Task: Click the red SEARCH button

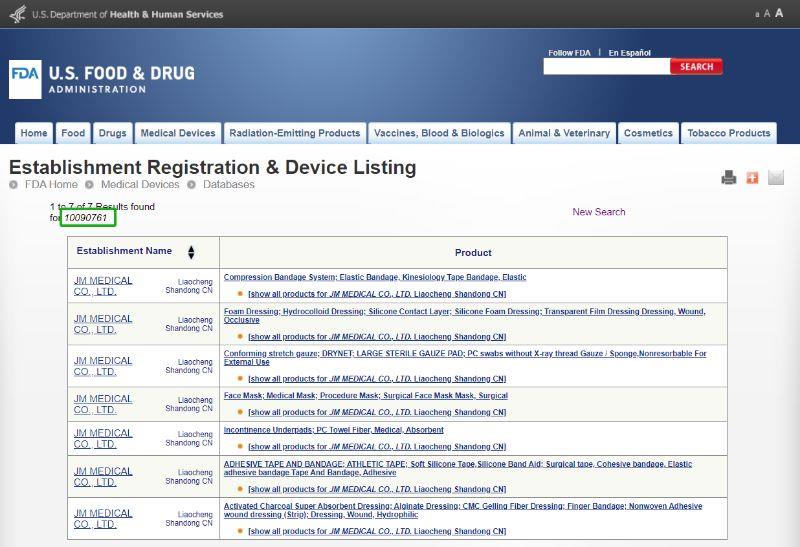Action: pos(696,67)
